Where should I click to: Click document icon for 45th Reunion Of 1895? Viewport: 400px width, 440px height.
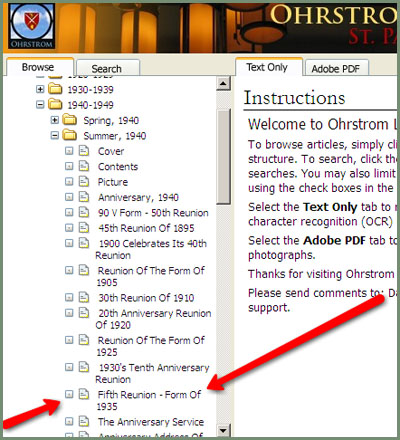pos(84,228)
